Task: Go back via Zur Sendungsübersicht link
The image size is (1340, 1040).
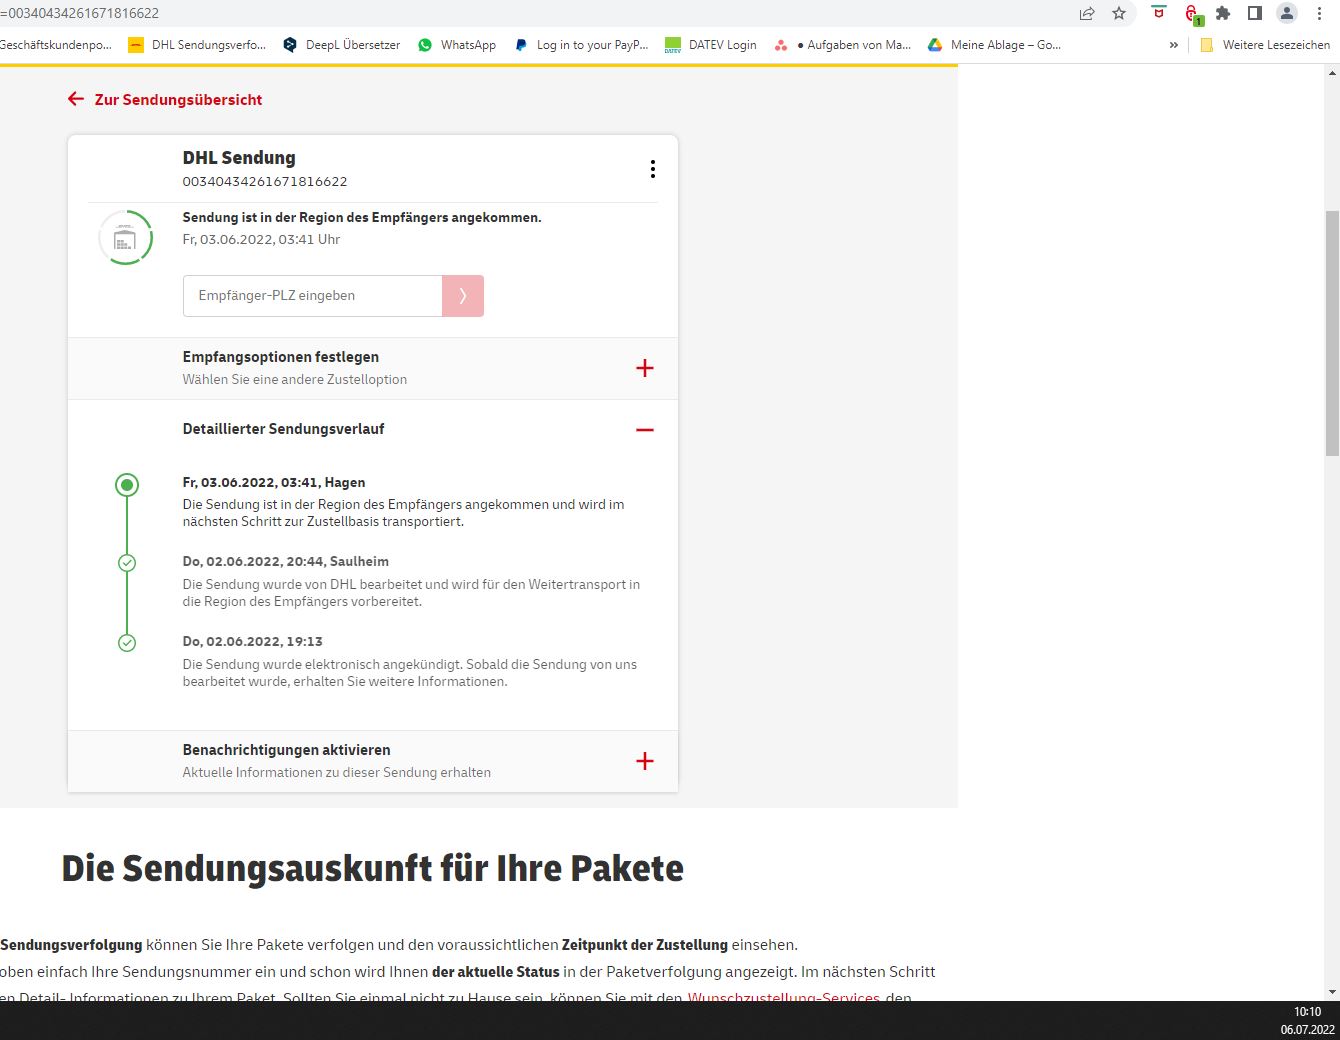Action: [x=178, y=100]
